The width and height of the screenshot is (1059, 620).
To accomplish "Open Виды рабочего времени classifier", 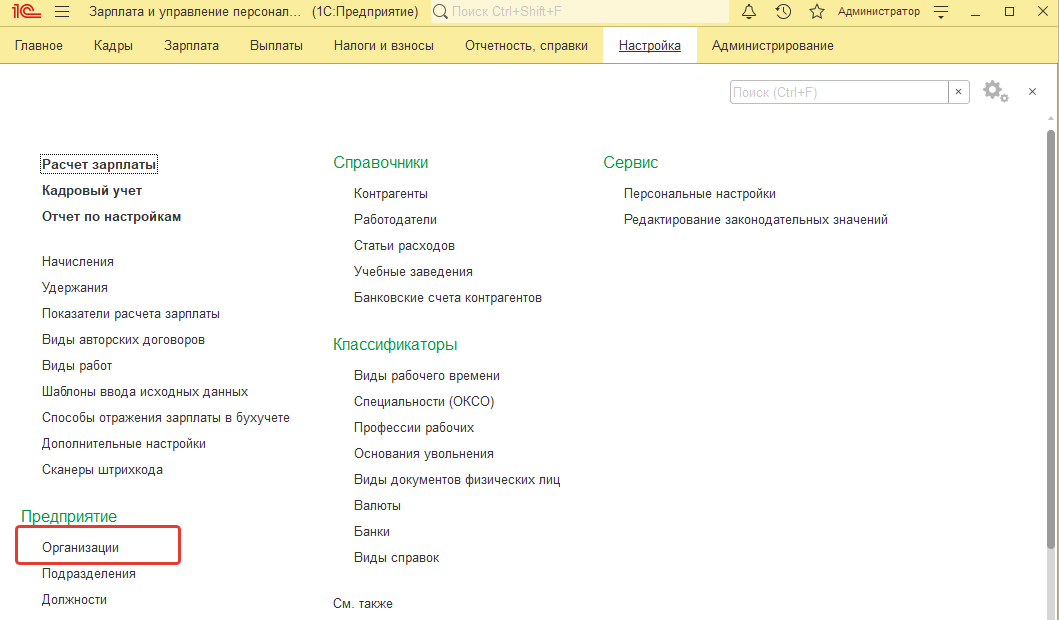I will pos(427,376).
